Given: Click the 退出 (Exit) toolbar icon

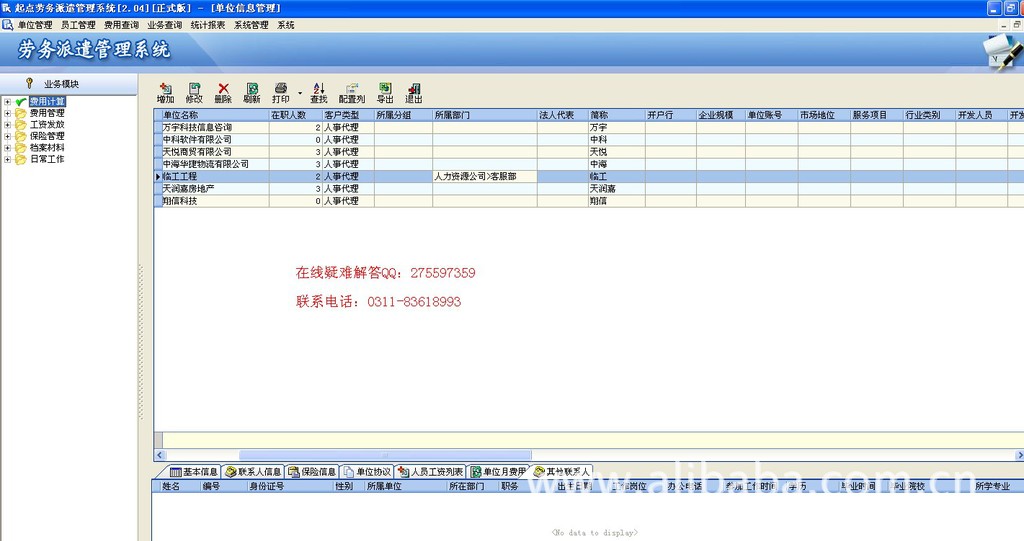Looking at the screenshot, I should pyautogui.click(x=414, y=89).
